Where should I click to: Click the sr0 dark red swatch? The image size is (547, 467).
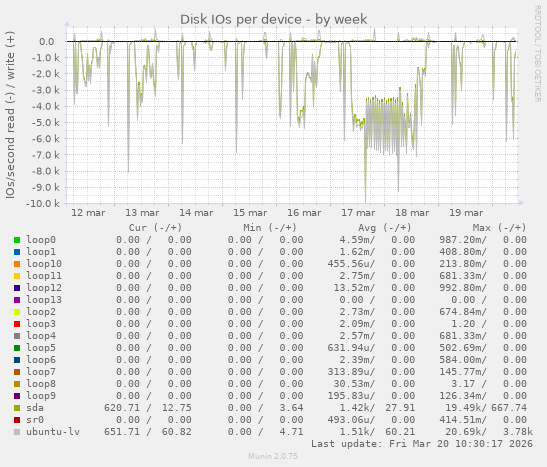coord(17,420)
